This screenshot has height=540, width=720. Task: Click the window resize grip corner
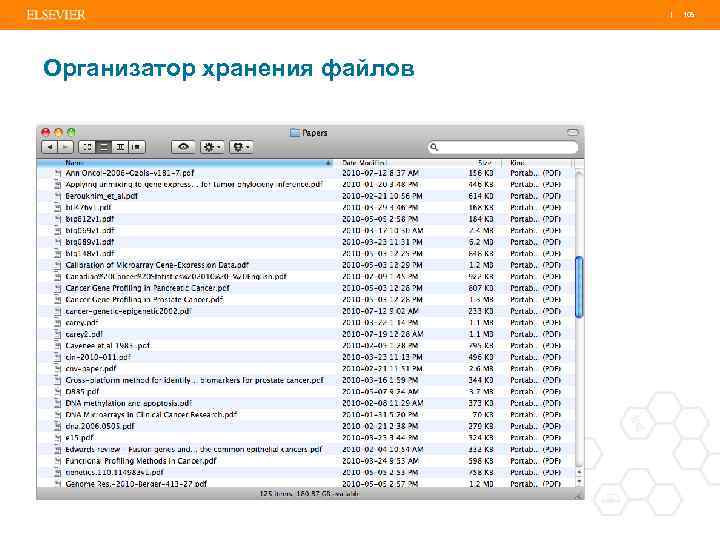pos(579,495)
